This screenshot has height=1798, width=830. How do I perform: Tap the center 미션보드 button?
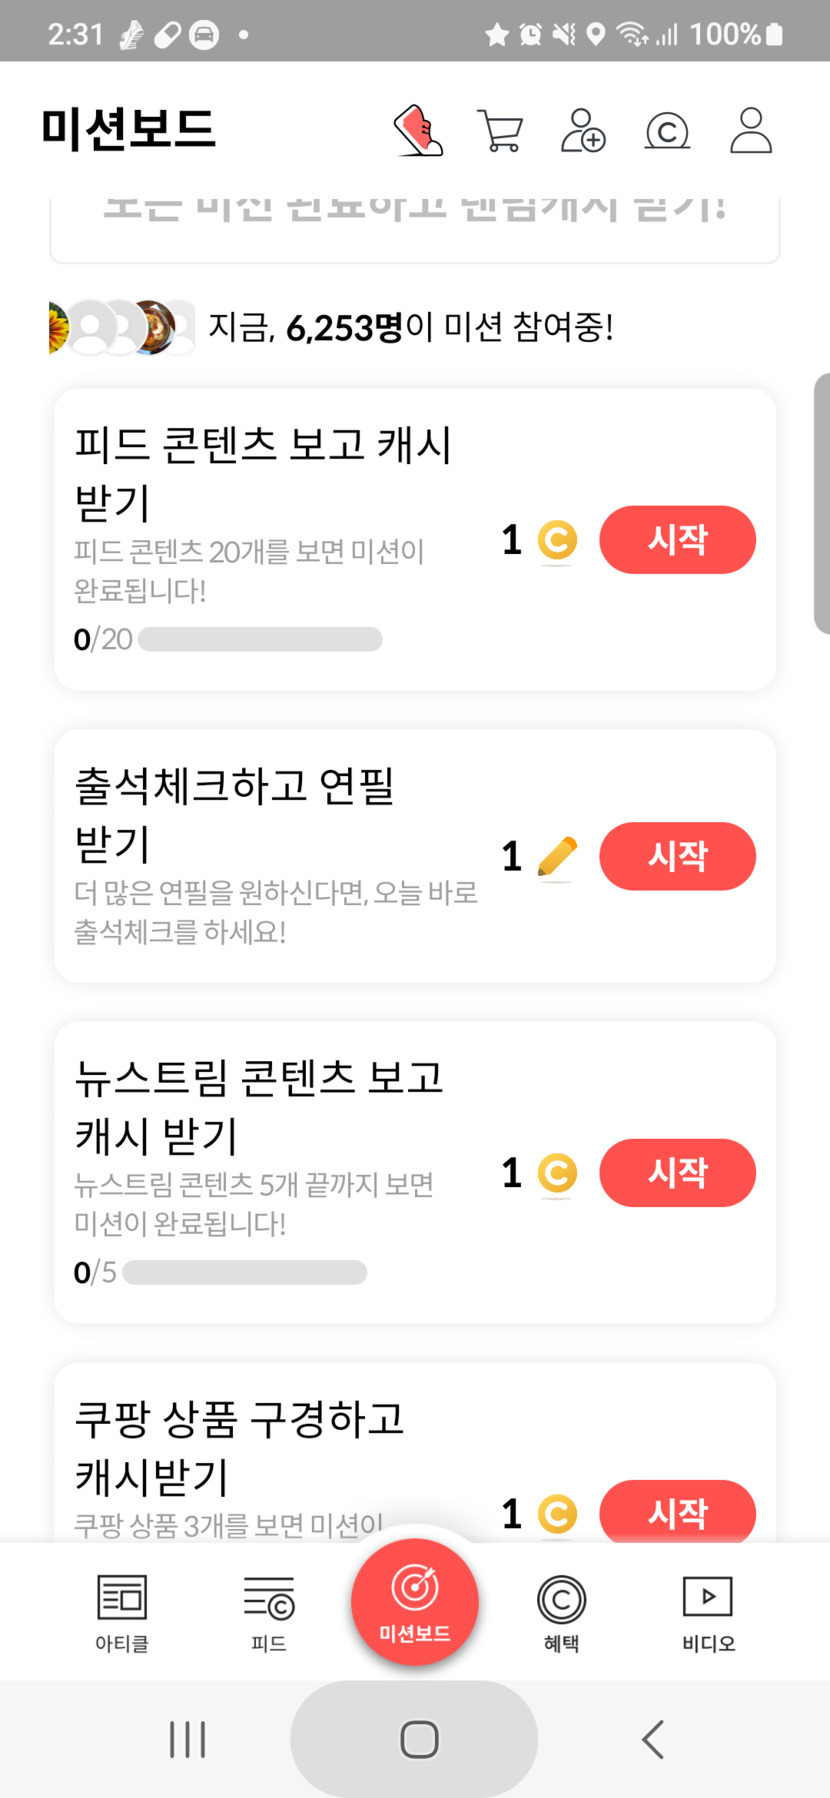coord(415,1602)
